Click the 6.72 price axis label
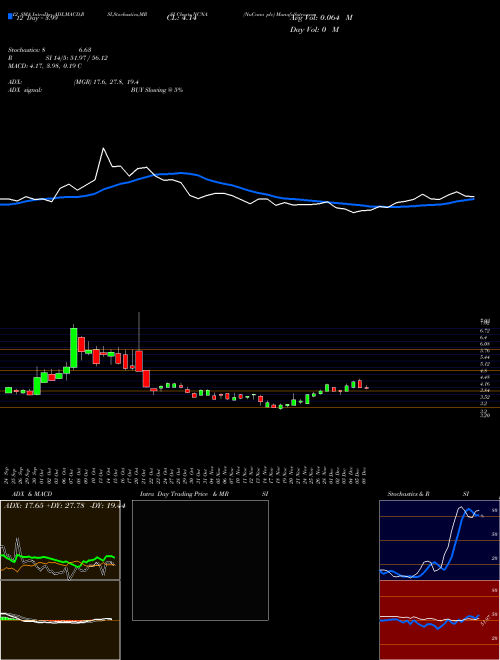This screenshot has height=660, width=500. (x=484, y=331)
